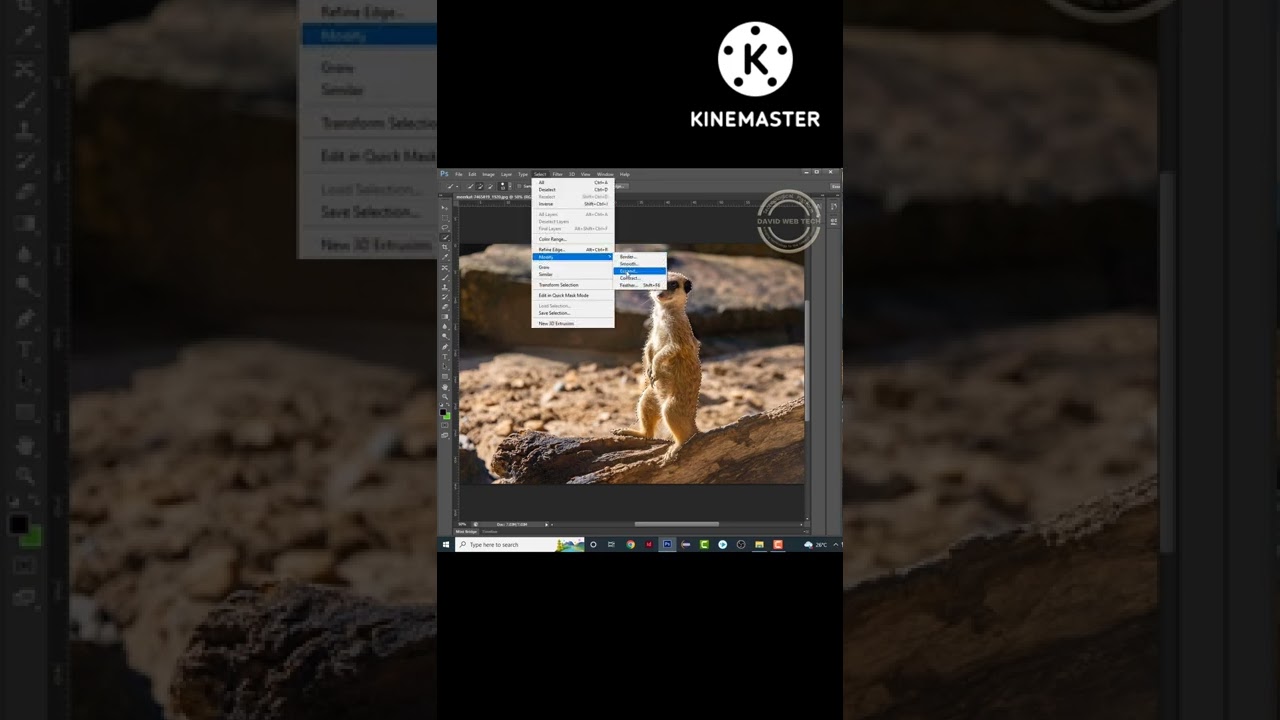Select the Horizontal Type tool
Viewport: 1280px width, 720px height.
pyautogui.click(x=445, y=357)
